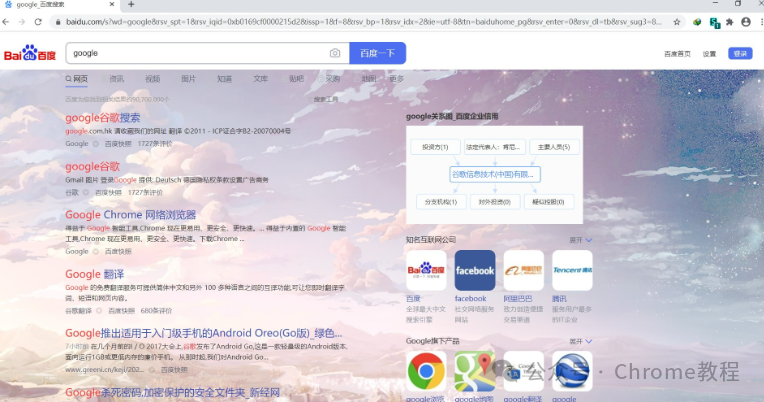Image resolution: width=764 pixels, height=402 pixels.
Task: Open the 阿里巴巴 text link under thumbnail
Action: point(517,299)
